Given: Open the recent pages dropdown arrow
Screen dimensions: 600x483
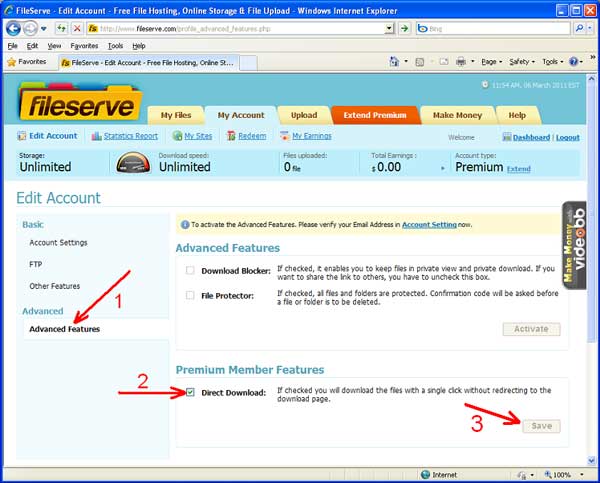Looking at the screenshot, I should point(44,28).
